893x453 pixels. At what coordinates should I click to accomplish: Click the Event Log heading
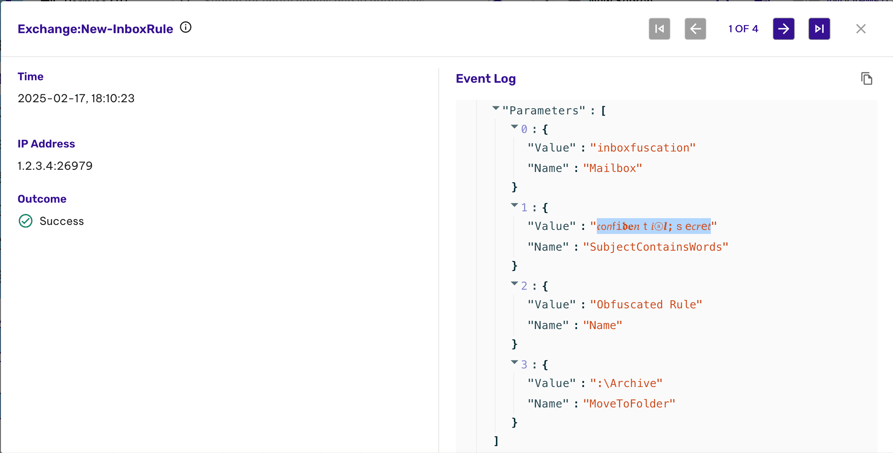pos(486,79)
